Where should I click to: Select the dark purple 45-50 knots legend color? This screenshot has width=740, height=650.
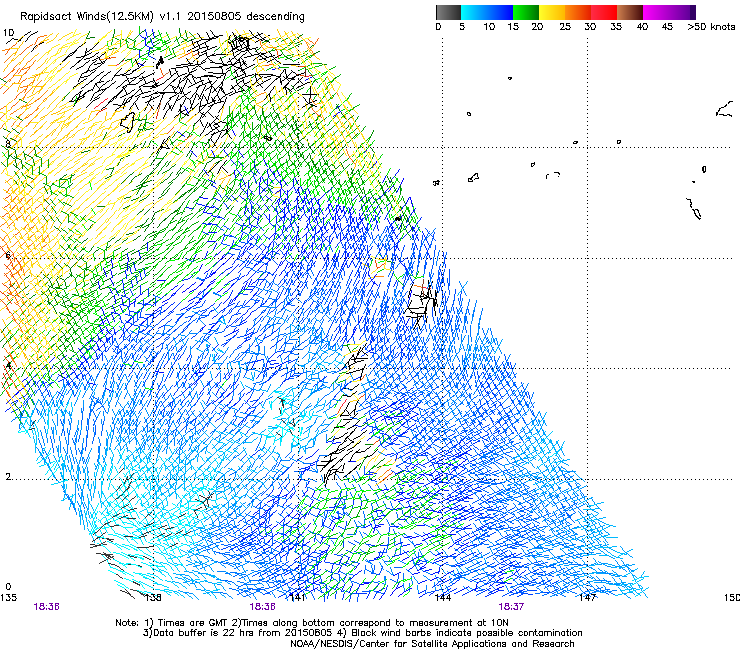682,12
